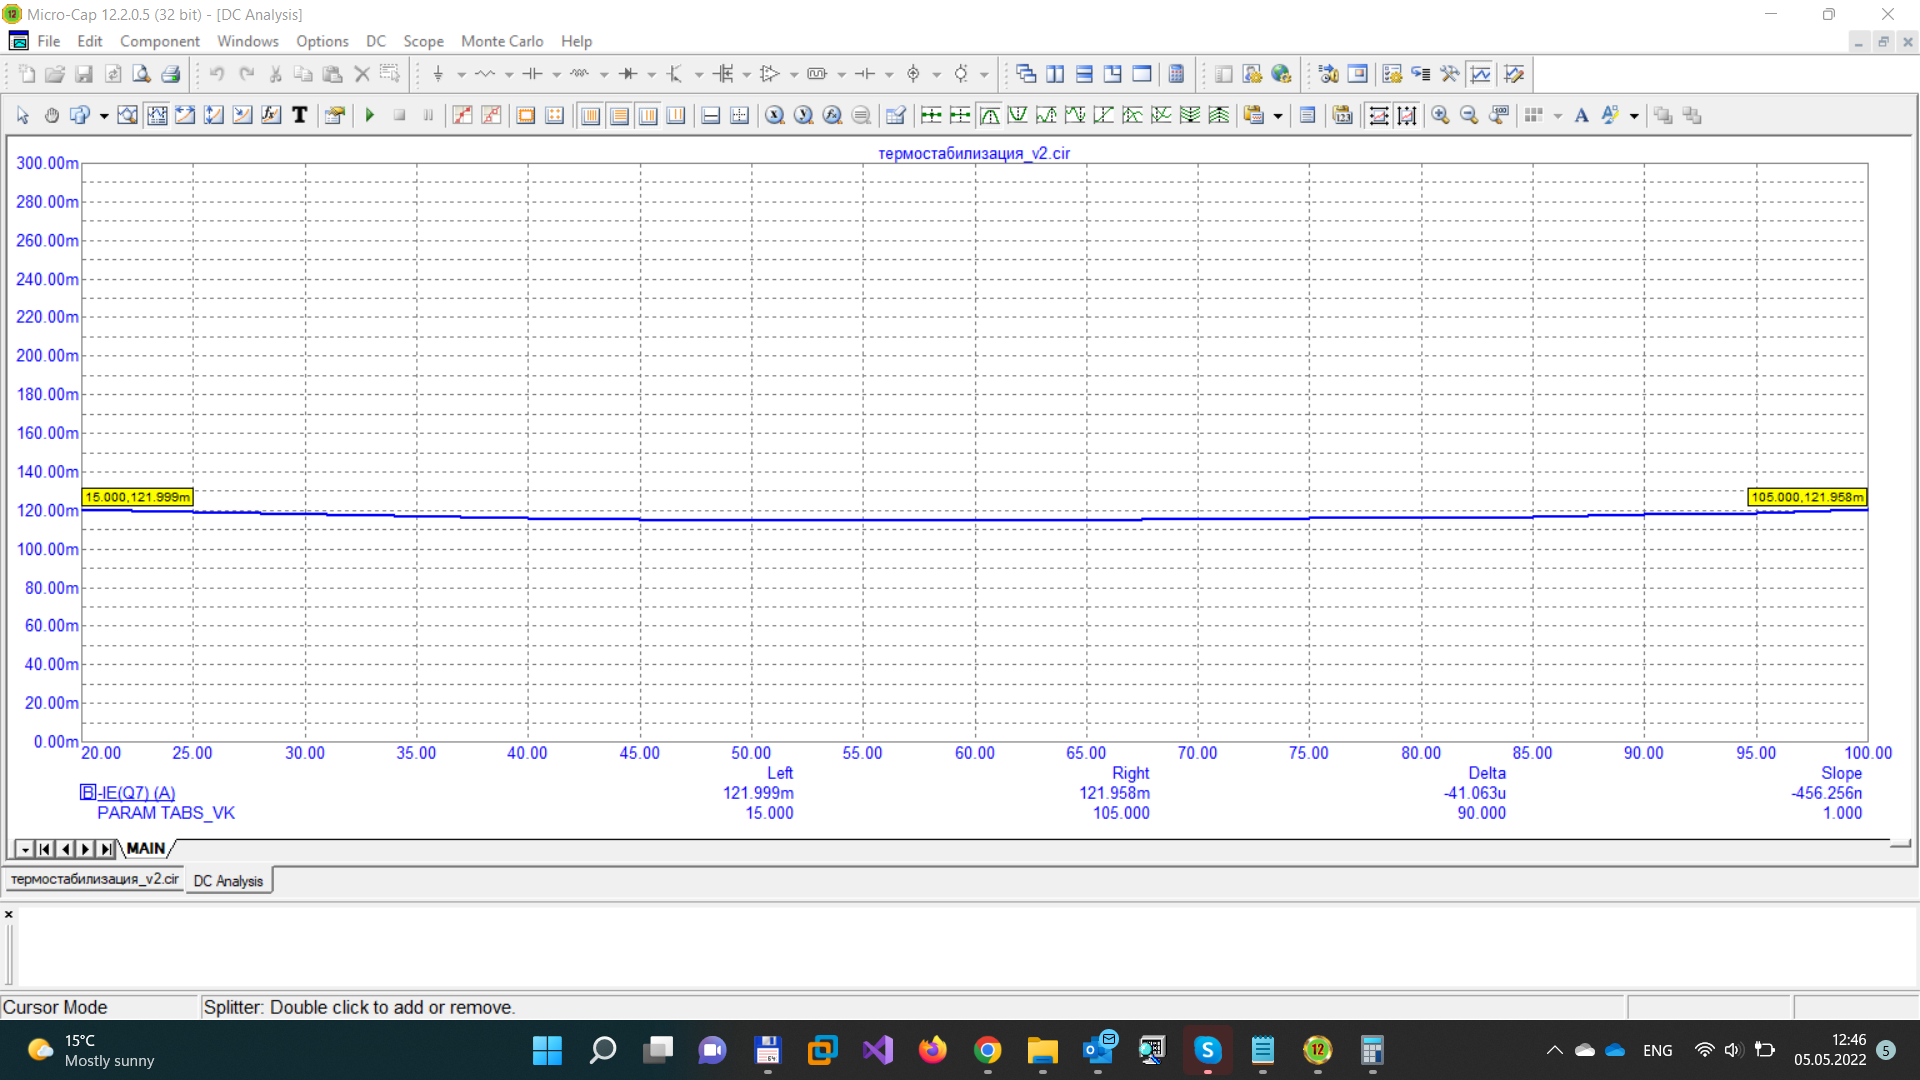
Task: Expand the resistor component dropdown arrow
Action: click(509, 75)
